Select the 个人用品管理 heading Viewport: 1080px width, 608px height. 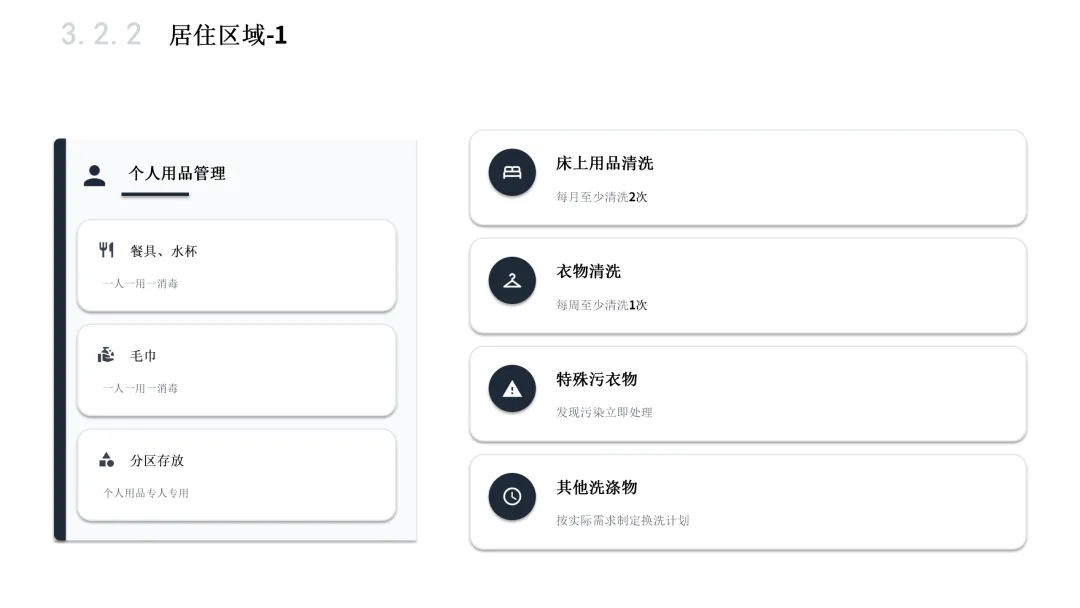point(177,173)
